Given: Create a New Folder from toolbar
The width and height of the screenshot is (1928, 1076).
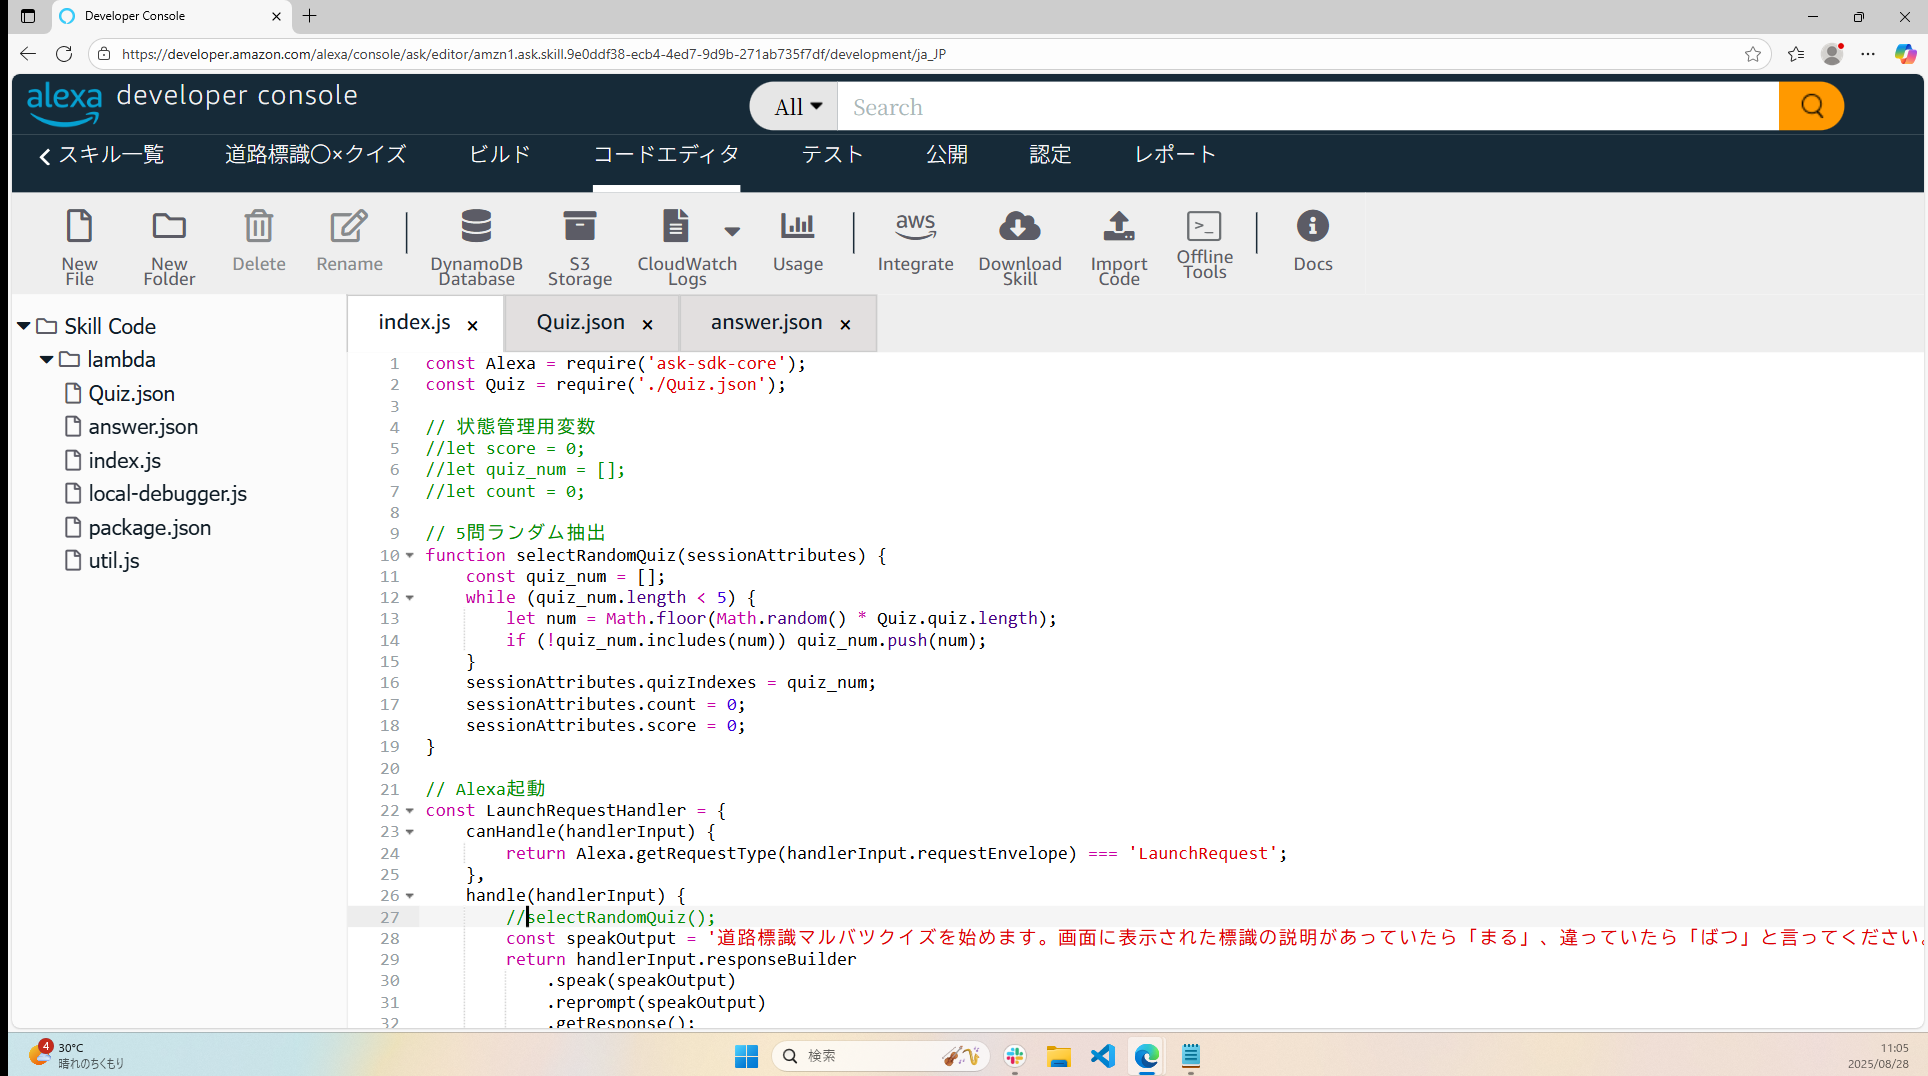Looking at the screenshot, I should point(169,228).
